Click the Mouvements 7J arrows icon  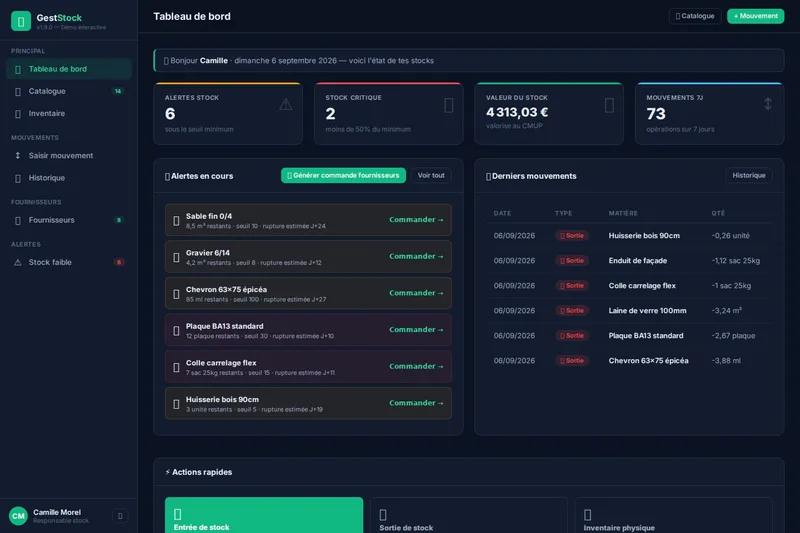768,104
